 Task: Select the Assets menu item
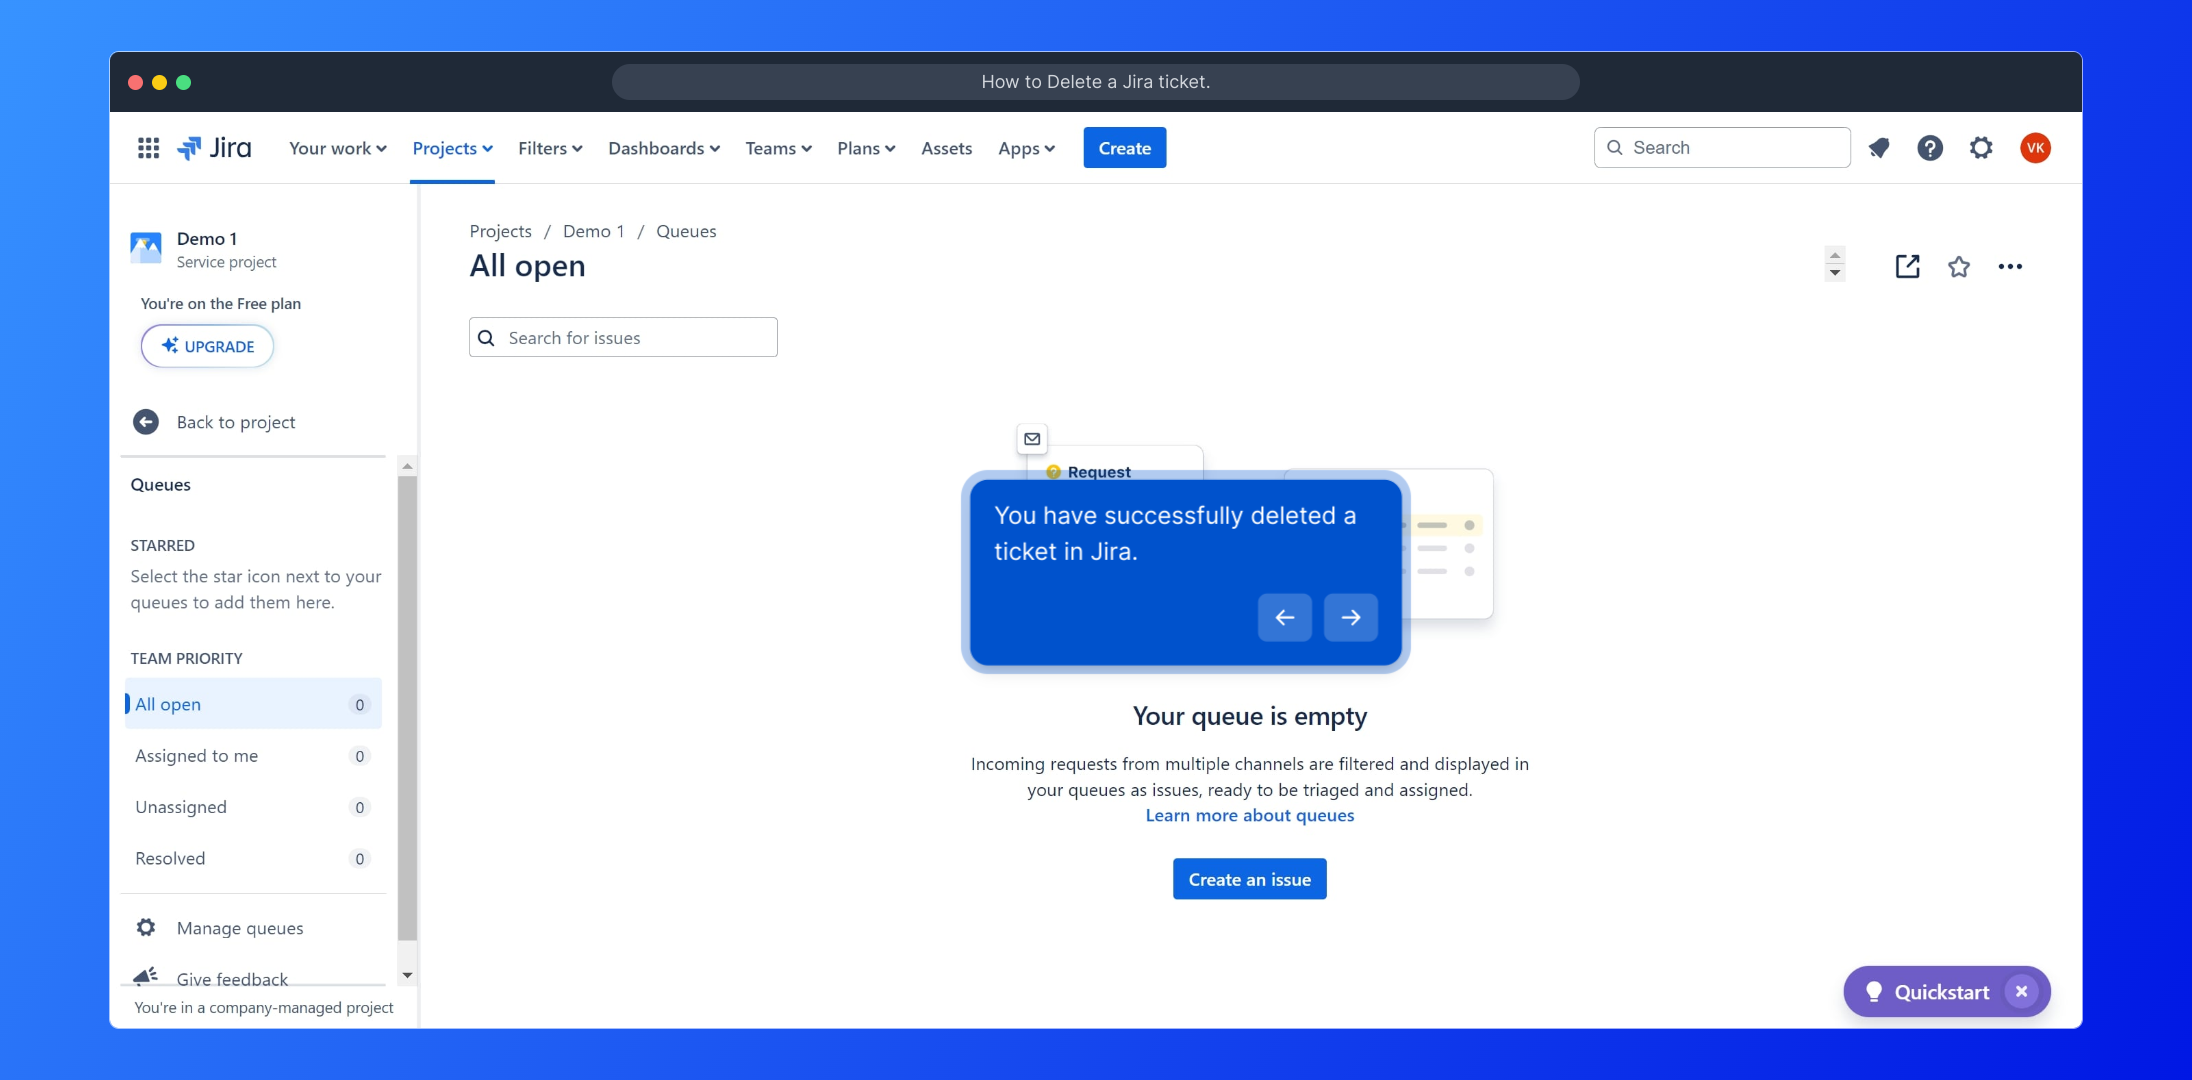click(x=946, y=148)
